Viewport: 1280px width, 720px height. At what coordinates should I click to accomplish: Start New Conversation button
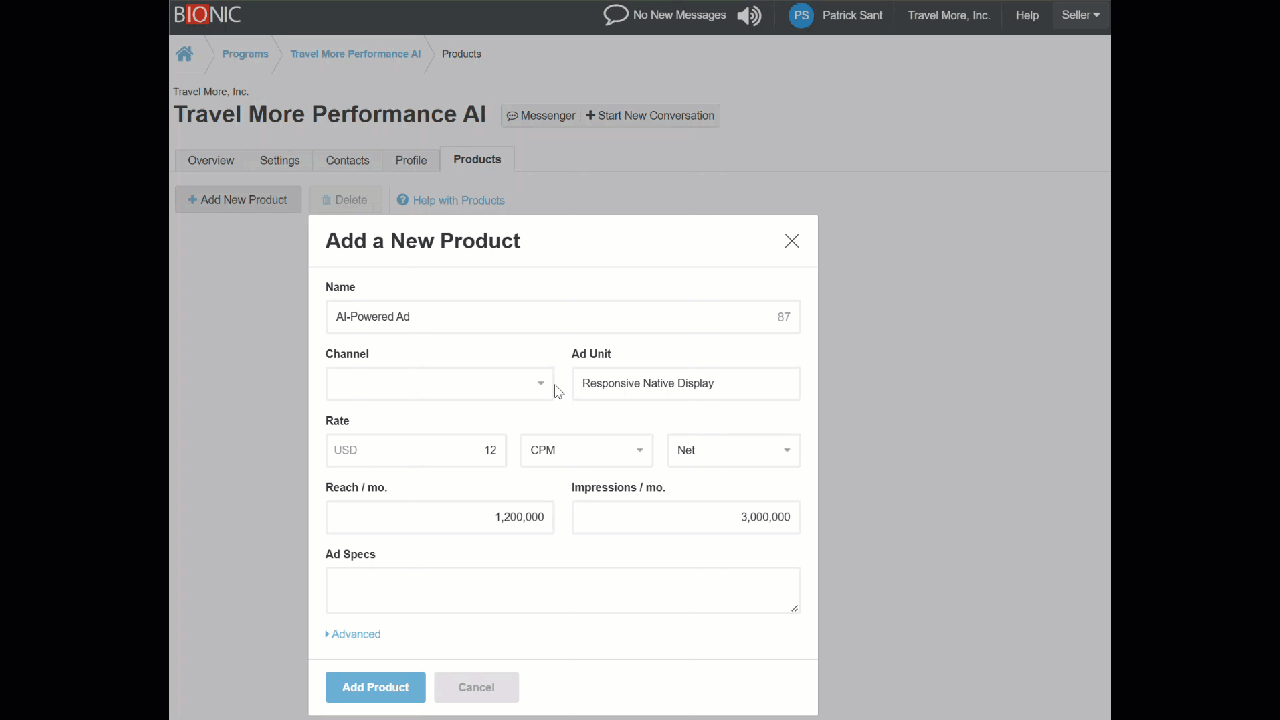pyautogui.click(x=650, y=116)
